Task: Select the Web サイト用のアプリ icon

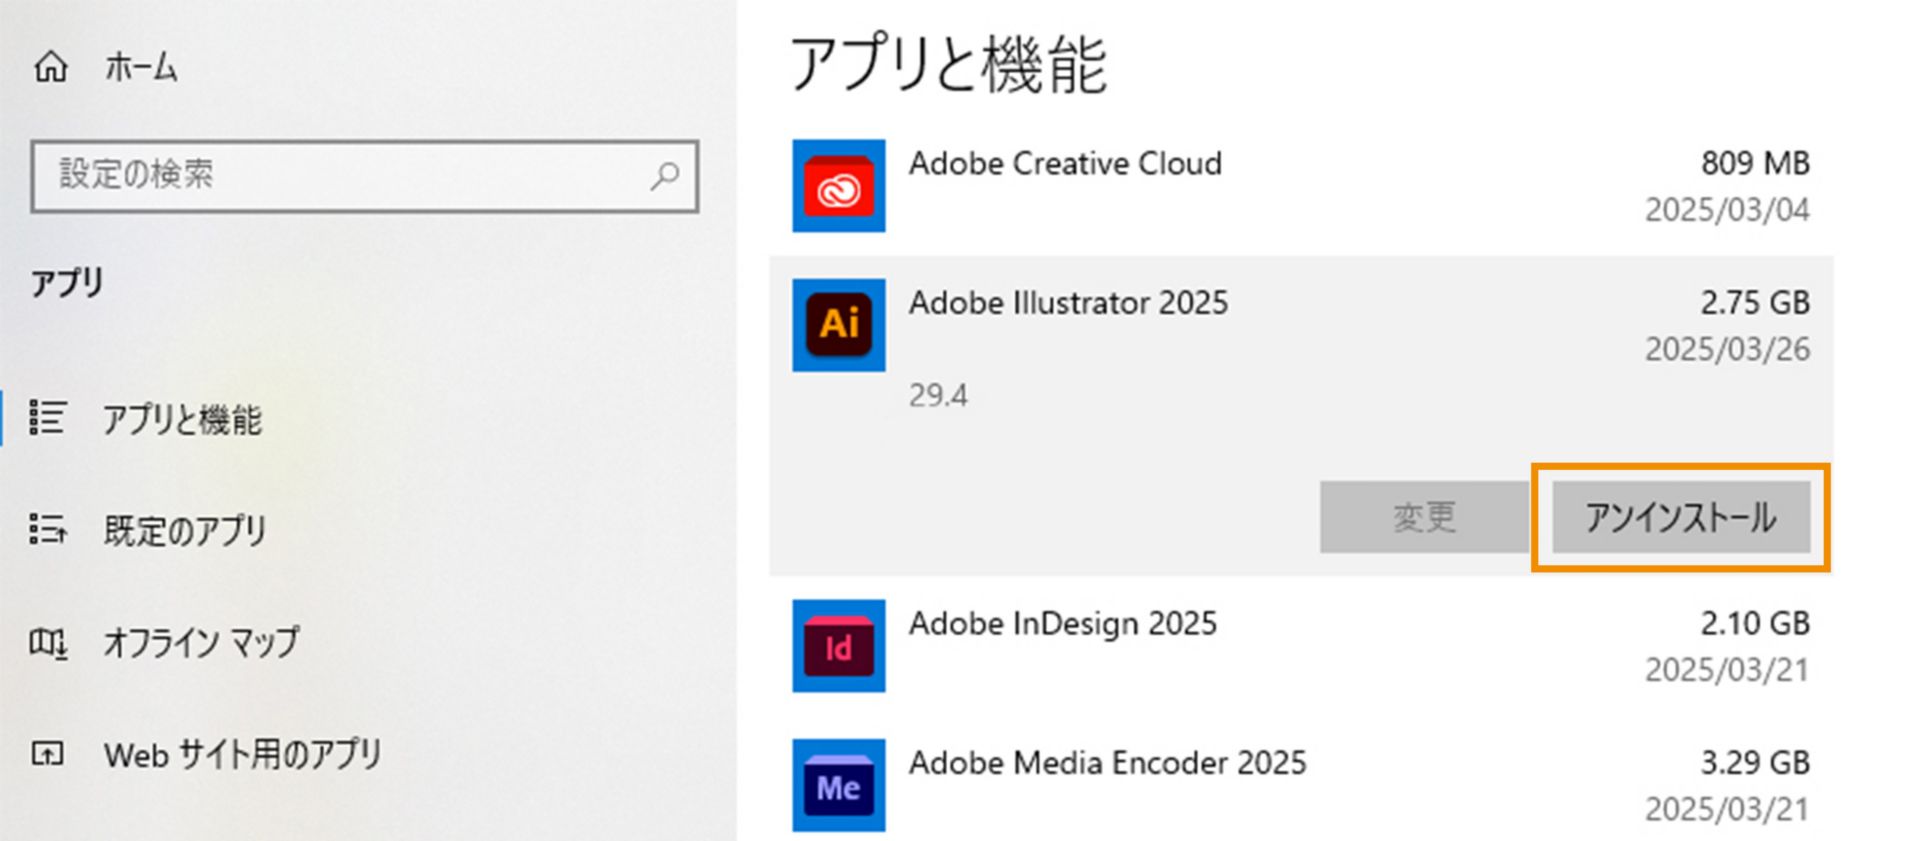Action: pos(48,753)
